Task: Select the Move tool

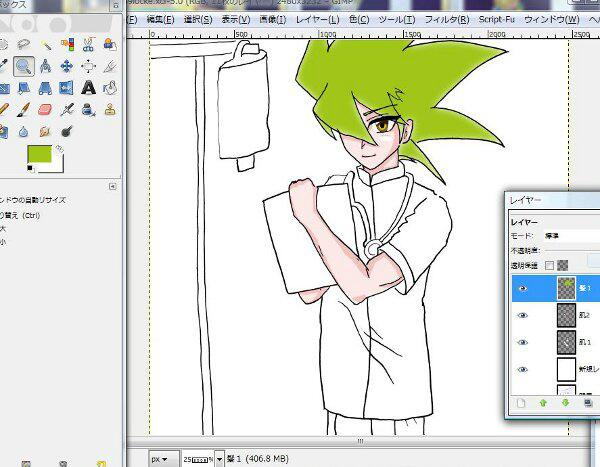Action: tap(67, 67)
